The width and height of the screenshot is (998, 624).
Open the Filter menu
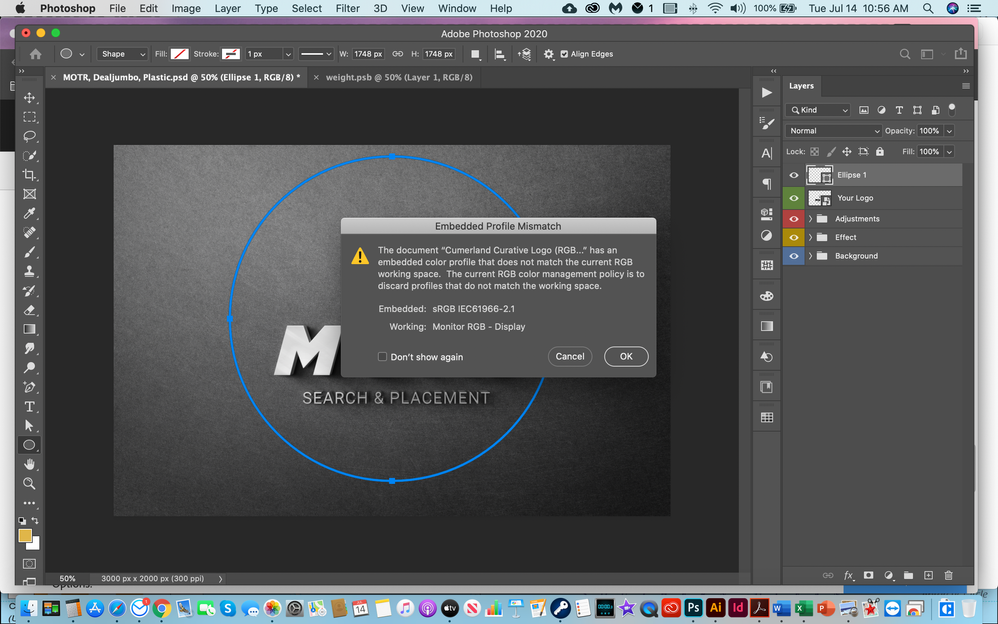point(347,8)
